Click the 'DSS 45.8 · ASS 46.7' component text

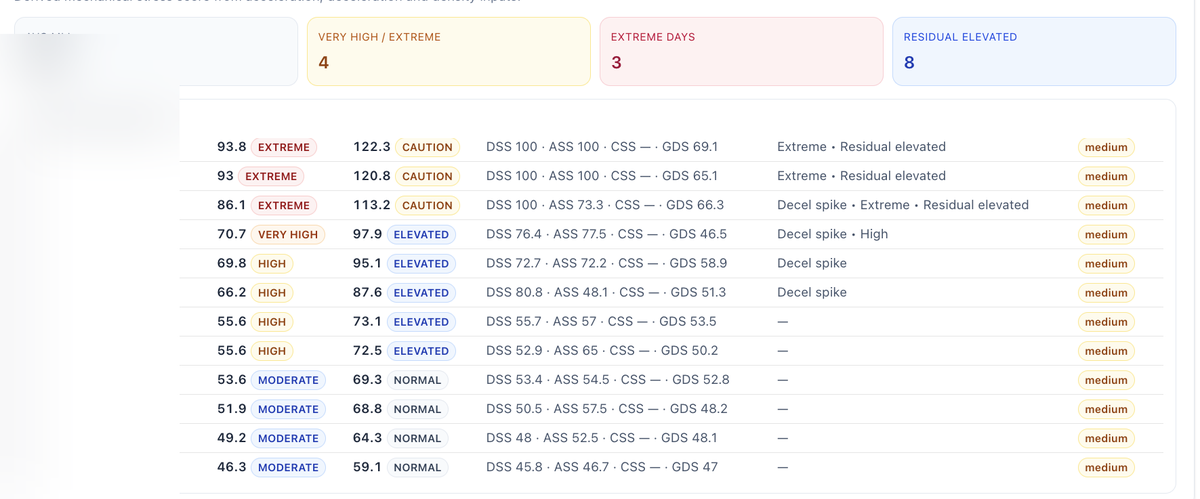[601, 467]
